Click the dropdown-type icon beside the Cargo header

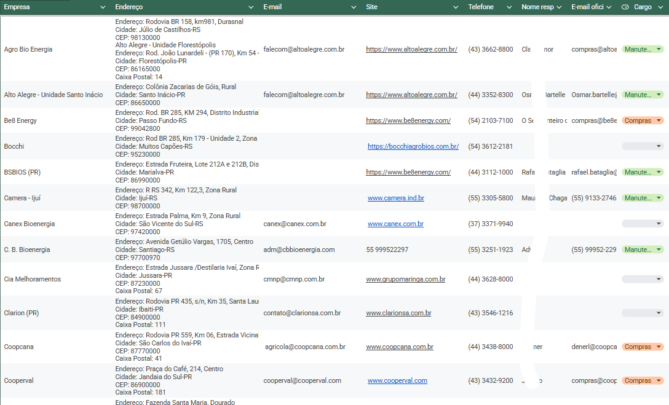625,6
